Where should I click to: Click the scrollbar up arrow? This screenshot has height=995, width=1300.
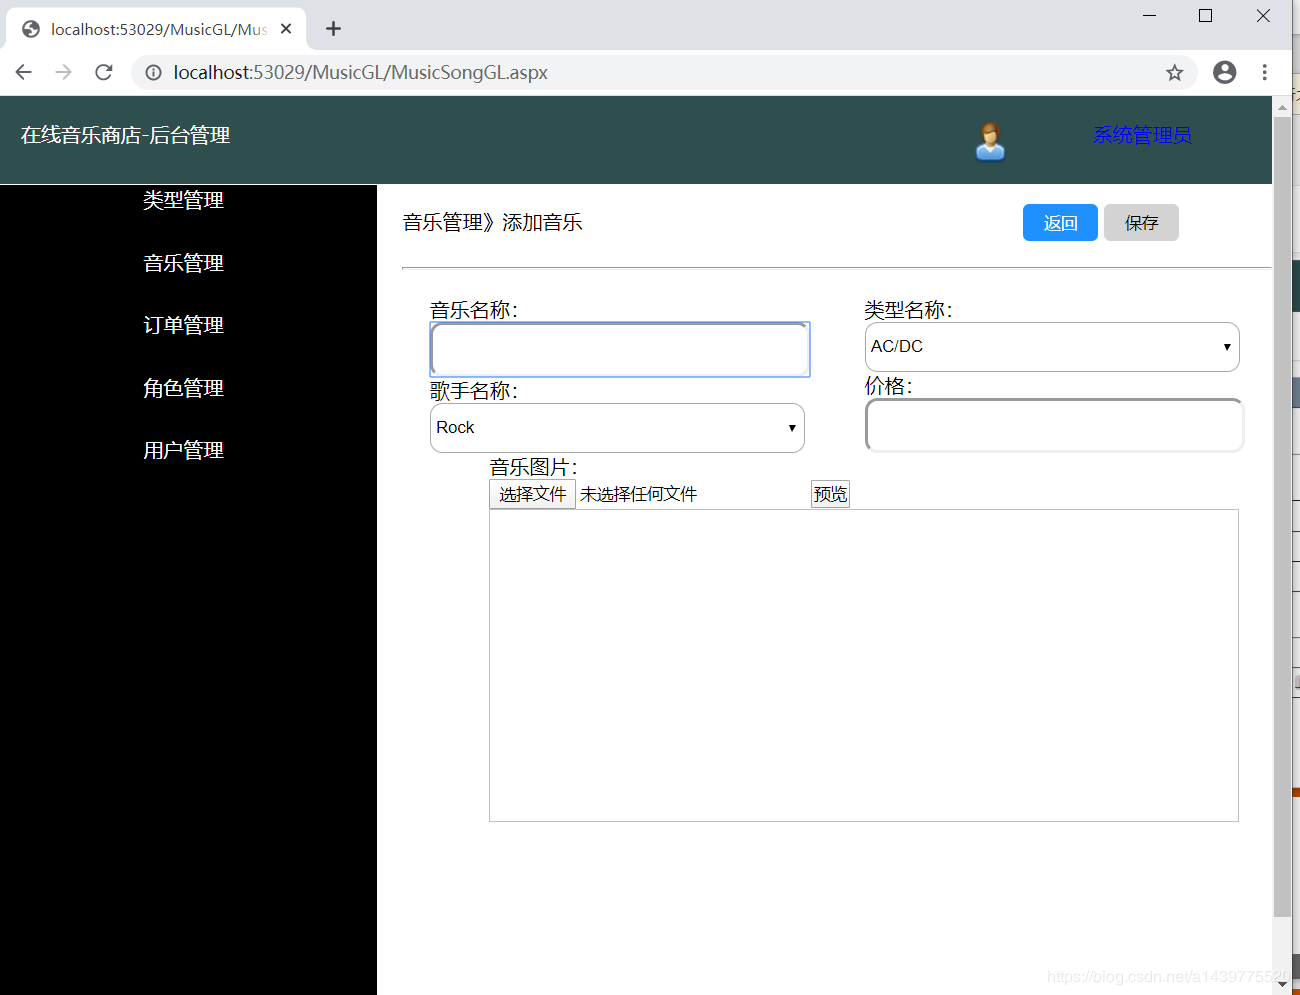tap(1282, 105)
